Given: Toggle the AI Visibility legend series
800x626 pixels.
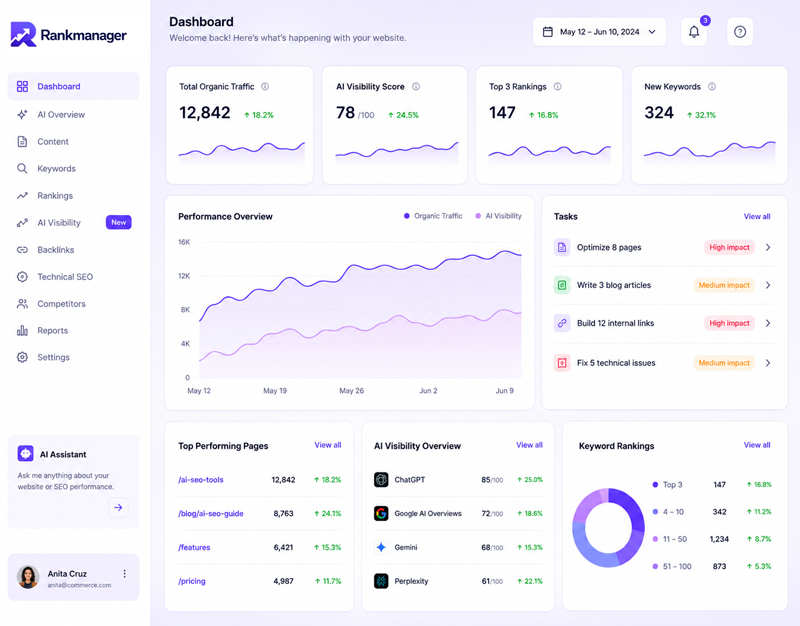Looking at the screenshot, I should (x=498, y=216).
